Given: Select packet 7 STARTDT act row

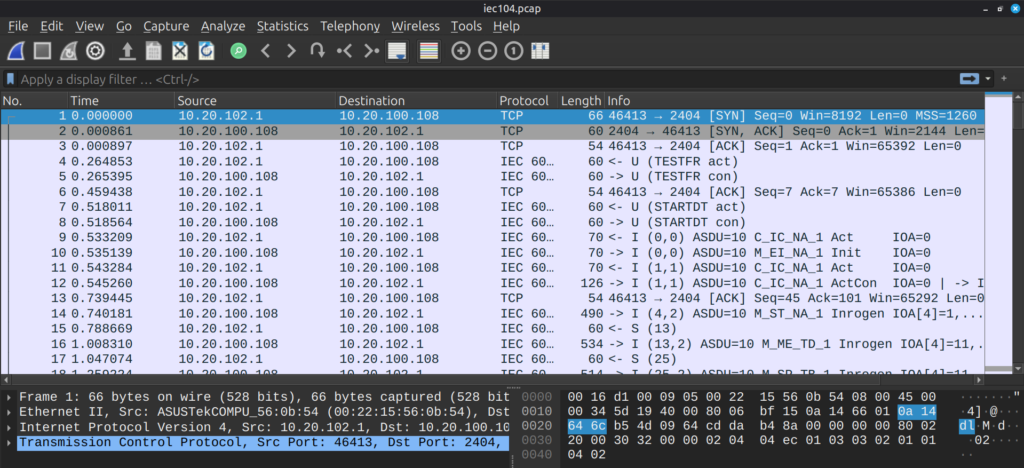Looking at the screenshot, I should [x=492, y=207].
